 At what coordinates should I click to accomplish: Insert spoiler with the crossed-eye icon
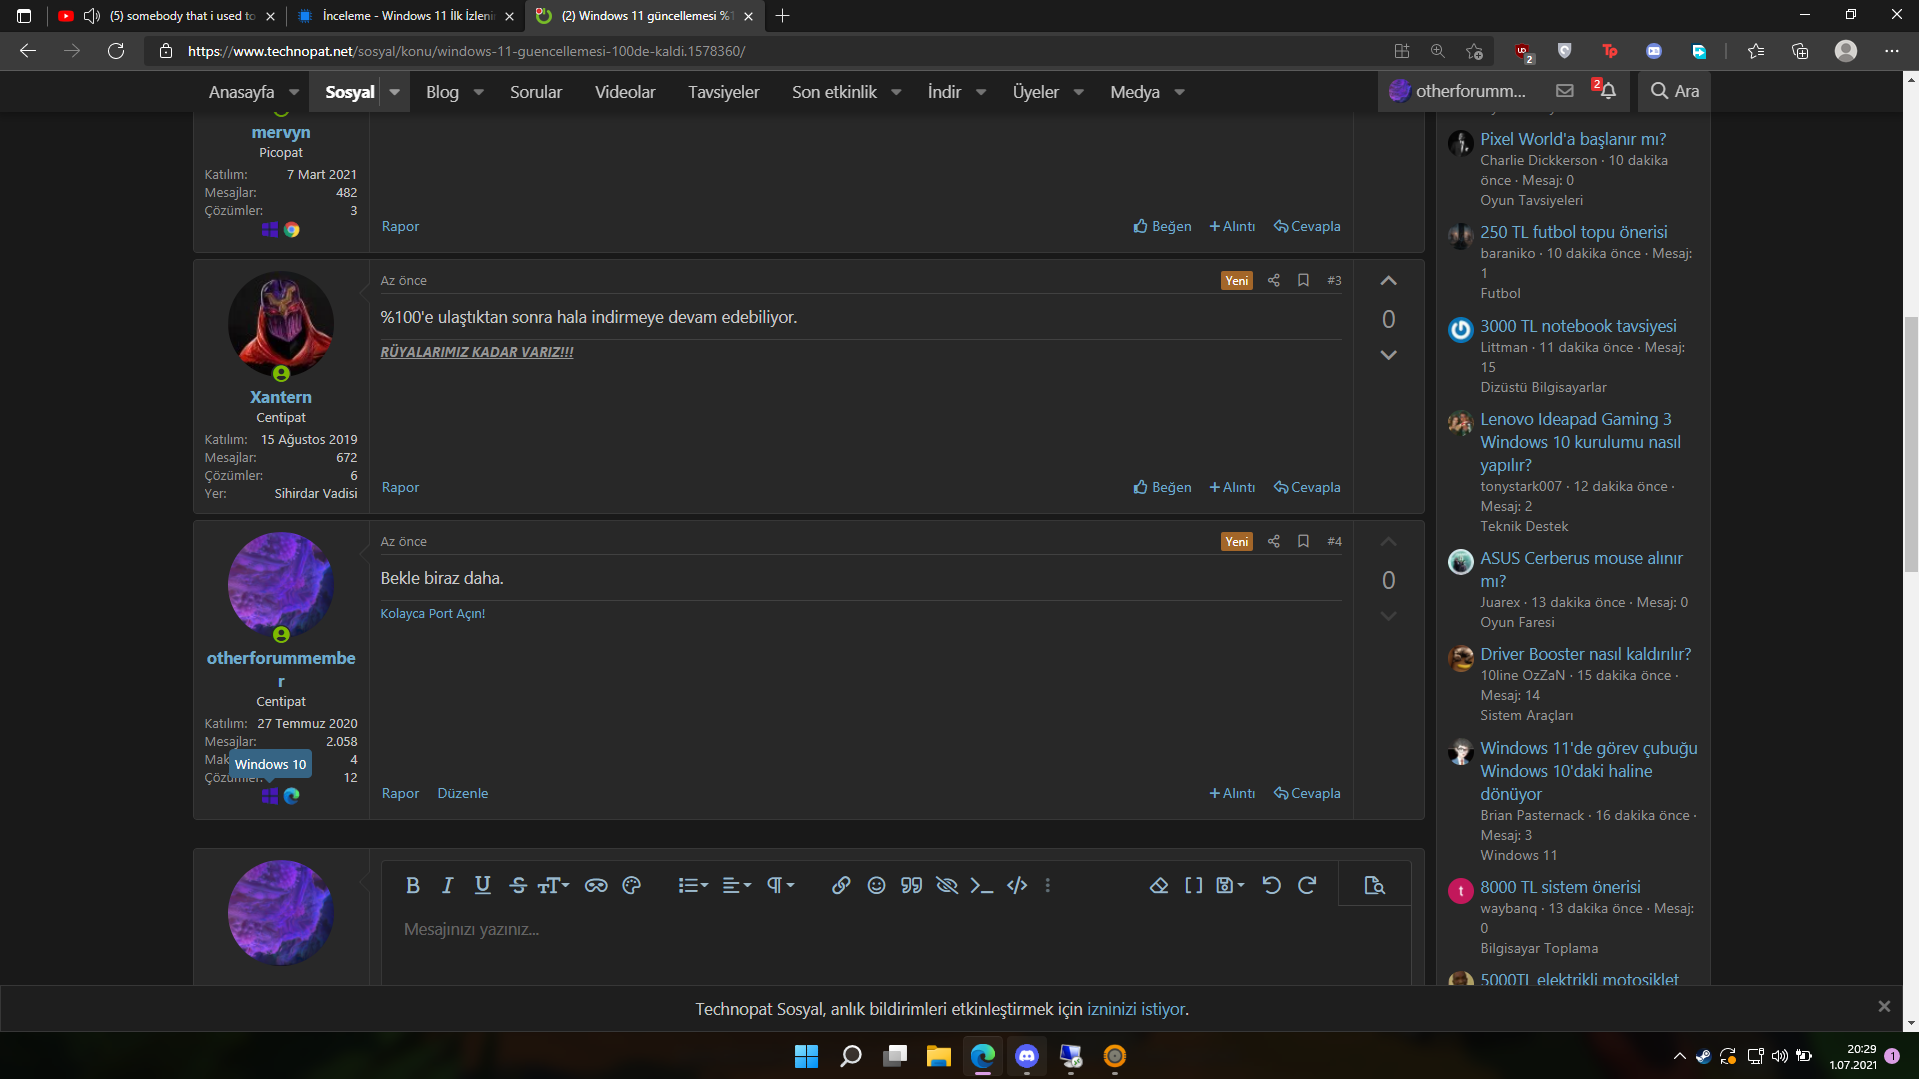coord(946,885)
